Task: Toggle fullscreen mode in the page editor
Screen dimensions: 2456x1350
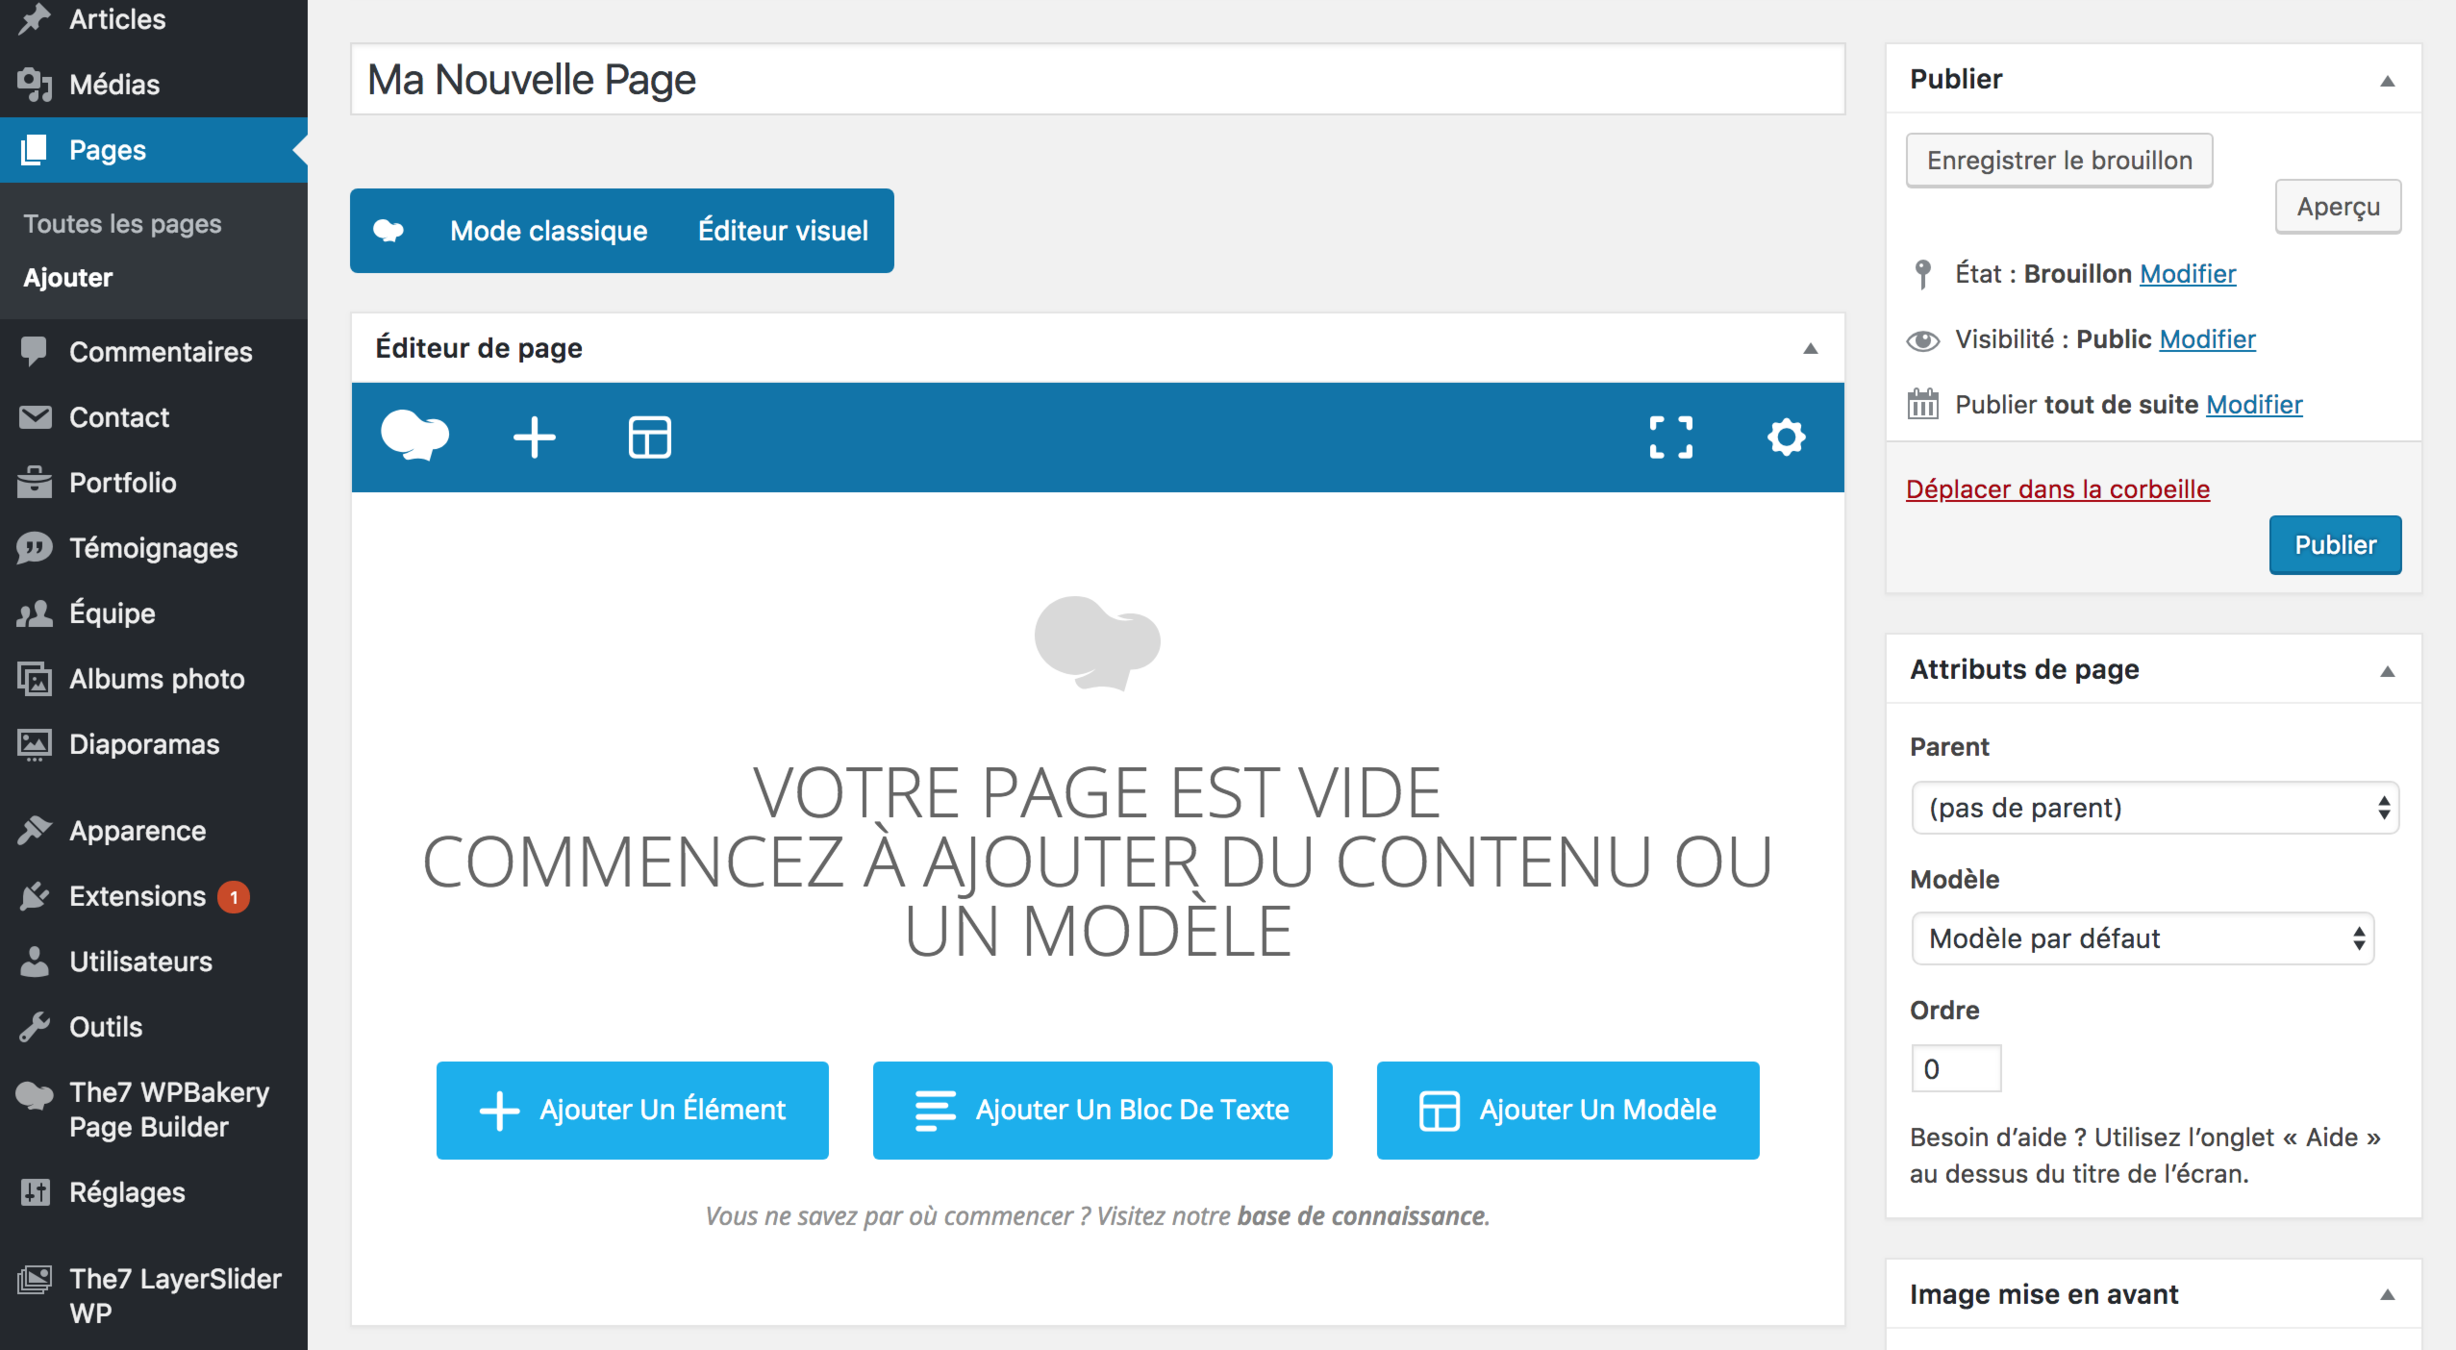Action: (x=1670, y=437)
